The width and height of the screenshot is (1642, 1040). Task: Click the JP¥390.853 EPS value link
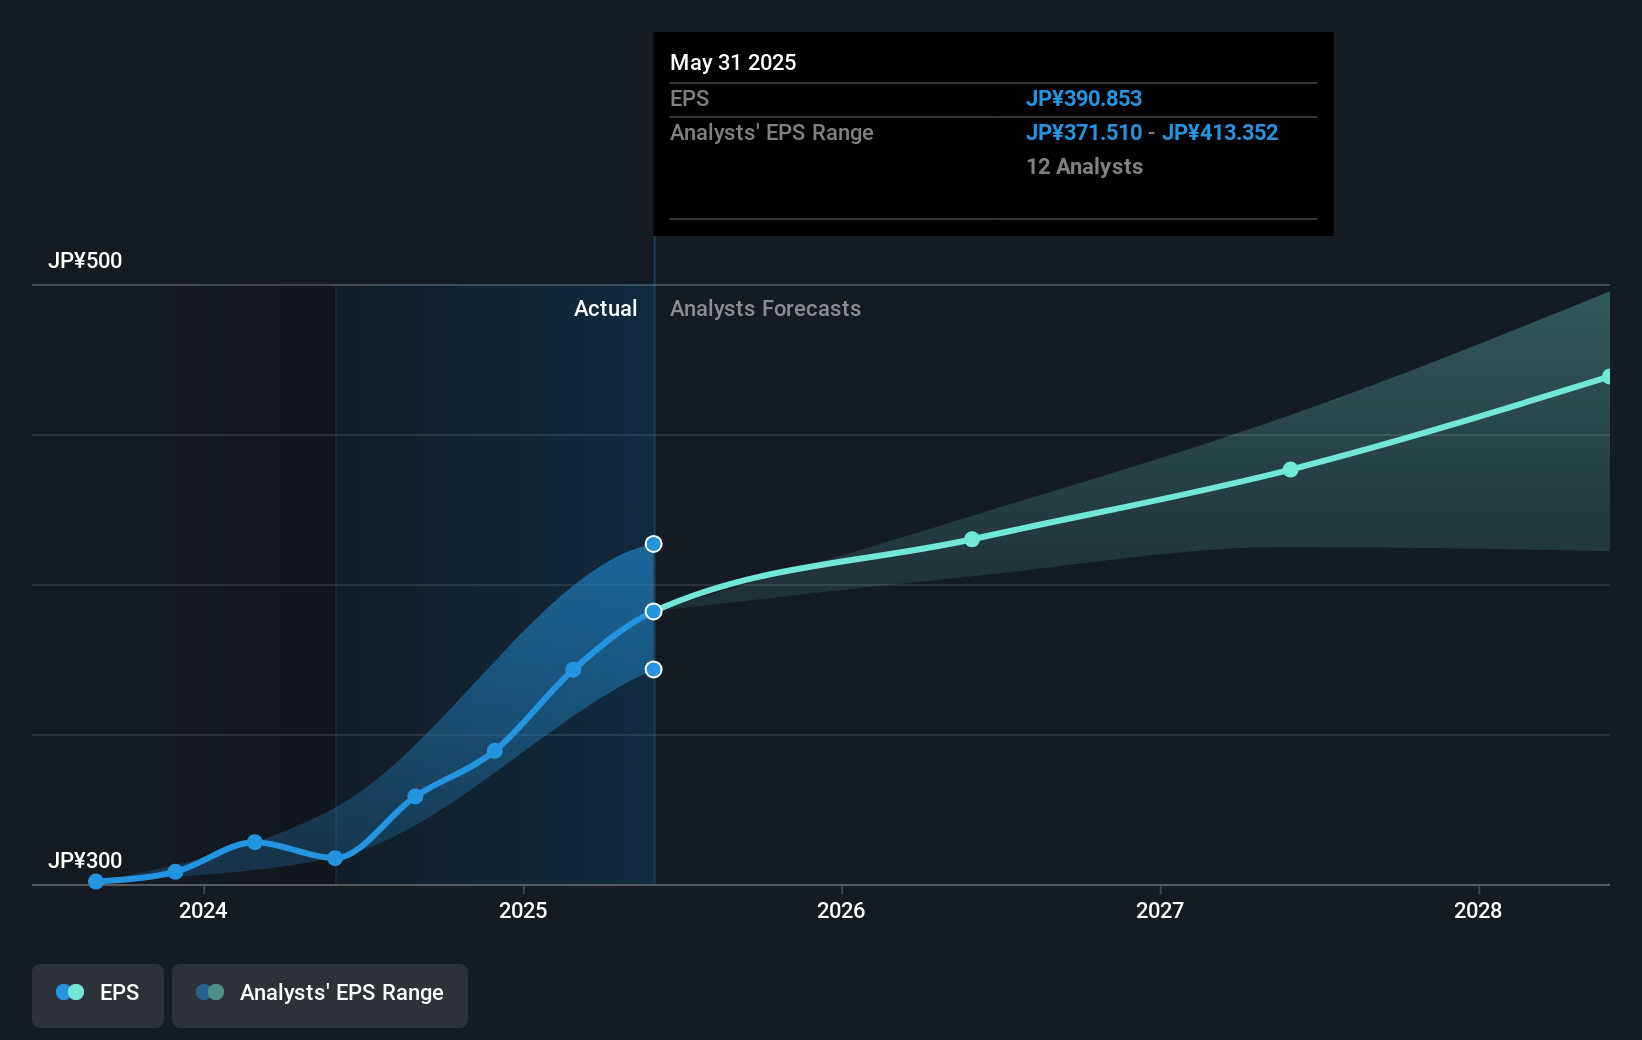1084,98
